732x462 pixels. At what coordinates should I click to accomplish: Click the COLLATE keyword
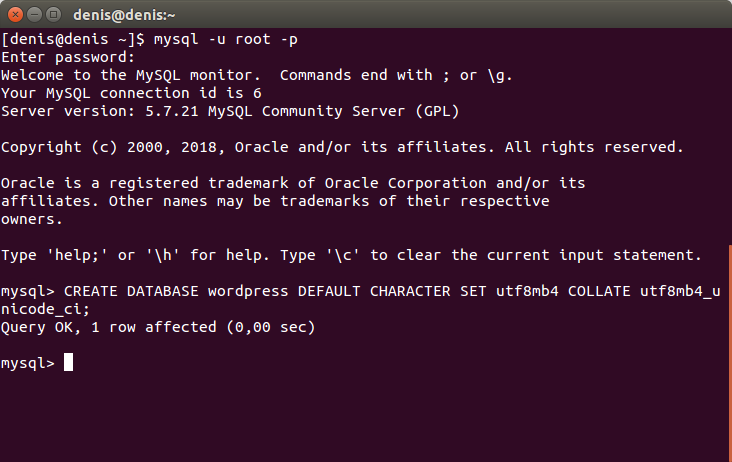pyautogui.click(x=599, y=291)
